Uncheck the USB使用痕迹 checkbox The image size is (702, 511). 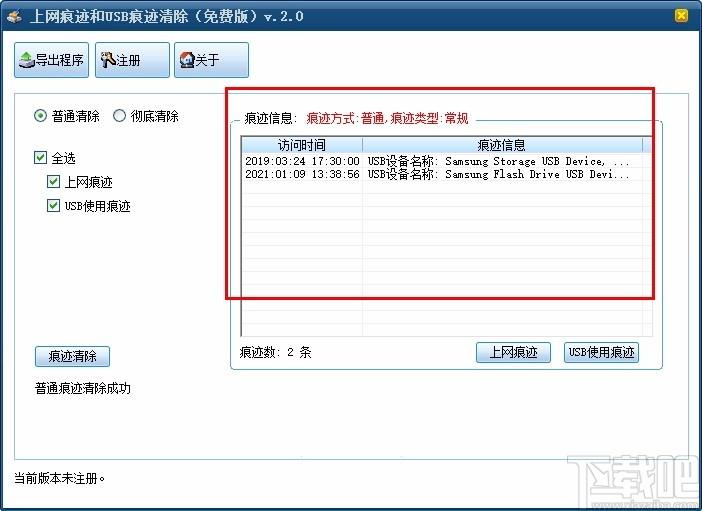(x=53, y=206)
